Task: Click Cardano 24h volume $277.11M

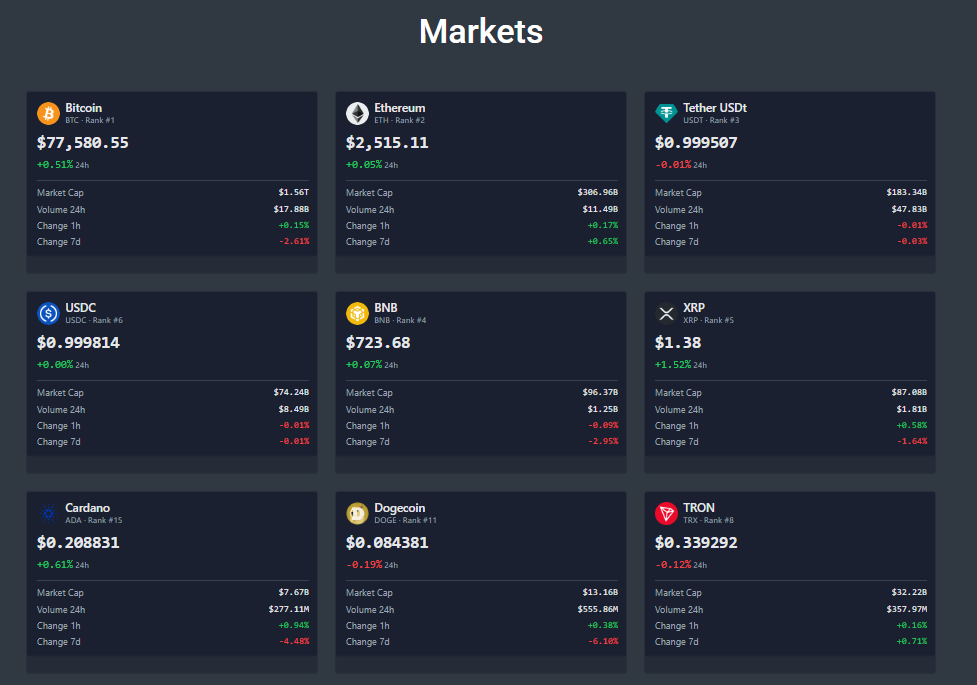Action: [288, 610]
